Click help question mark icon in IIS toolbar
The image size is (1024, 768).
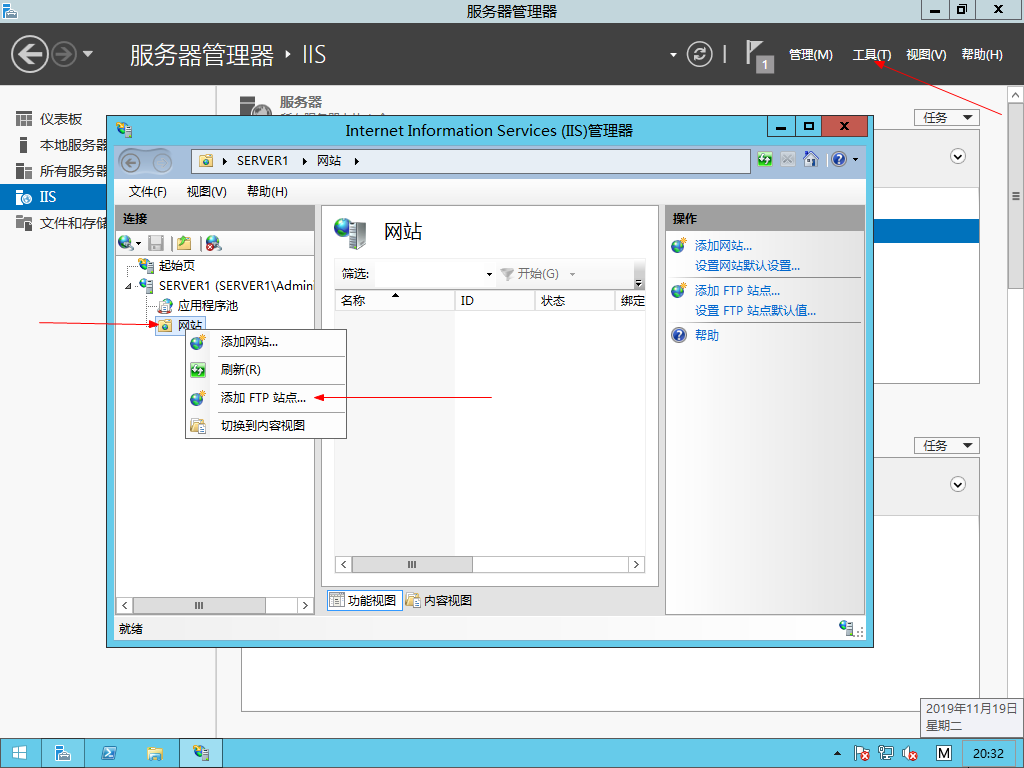[x=839, y=159]
